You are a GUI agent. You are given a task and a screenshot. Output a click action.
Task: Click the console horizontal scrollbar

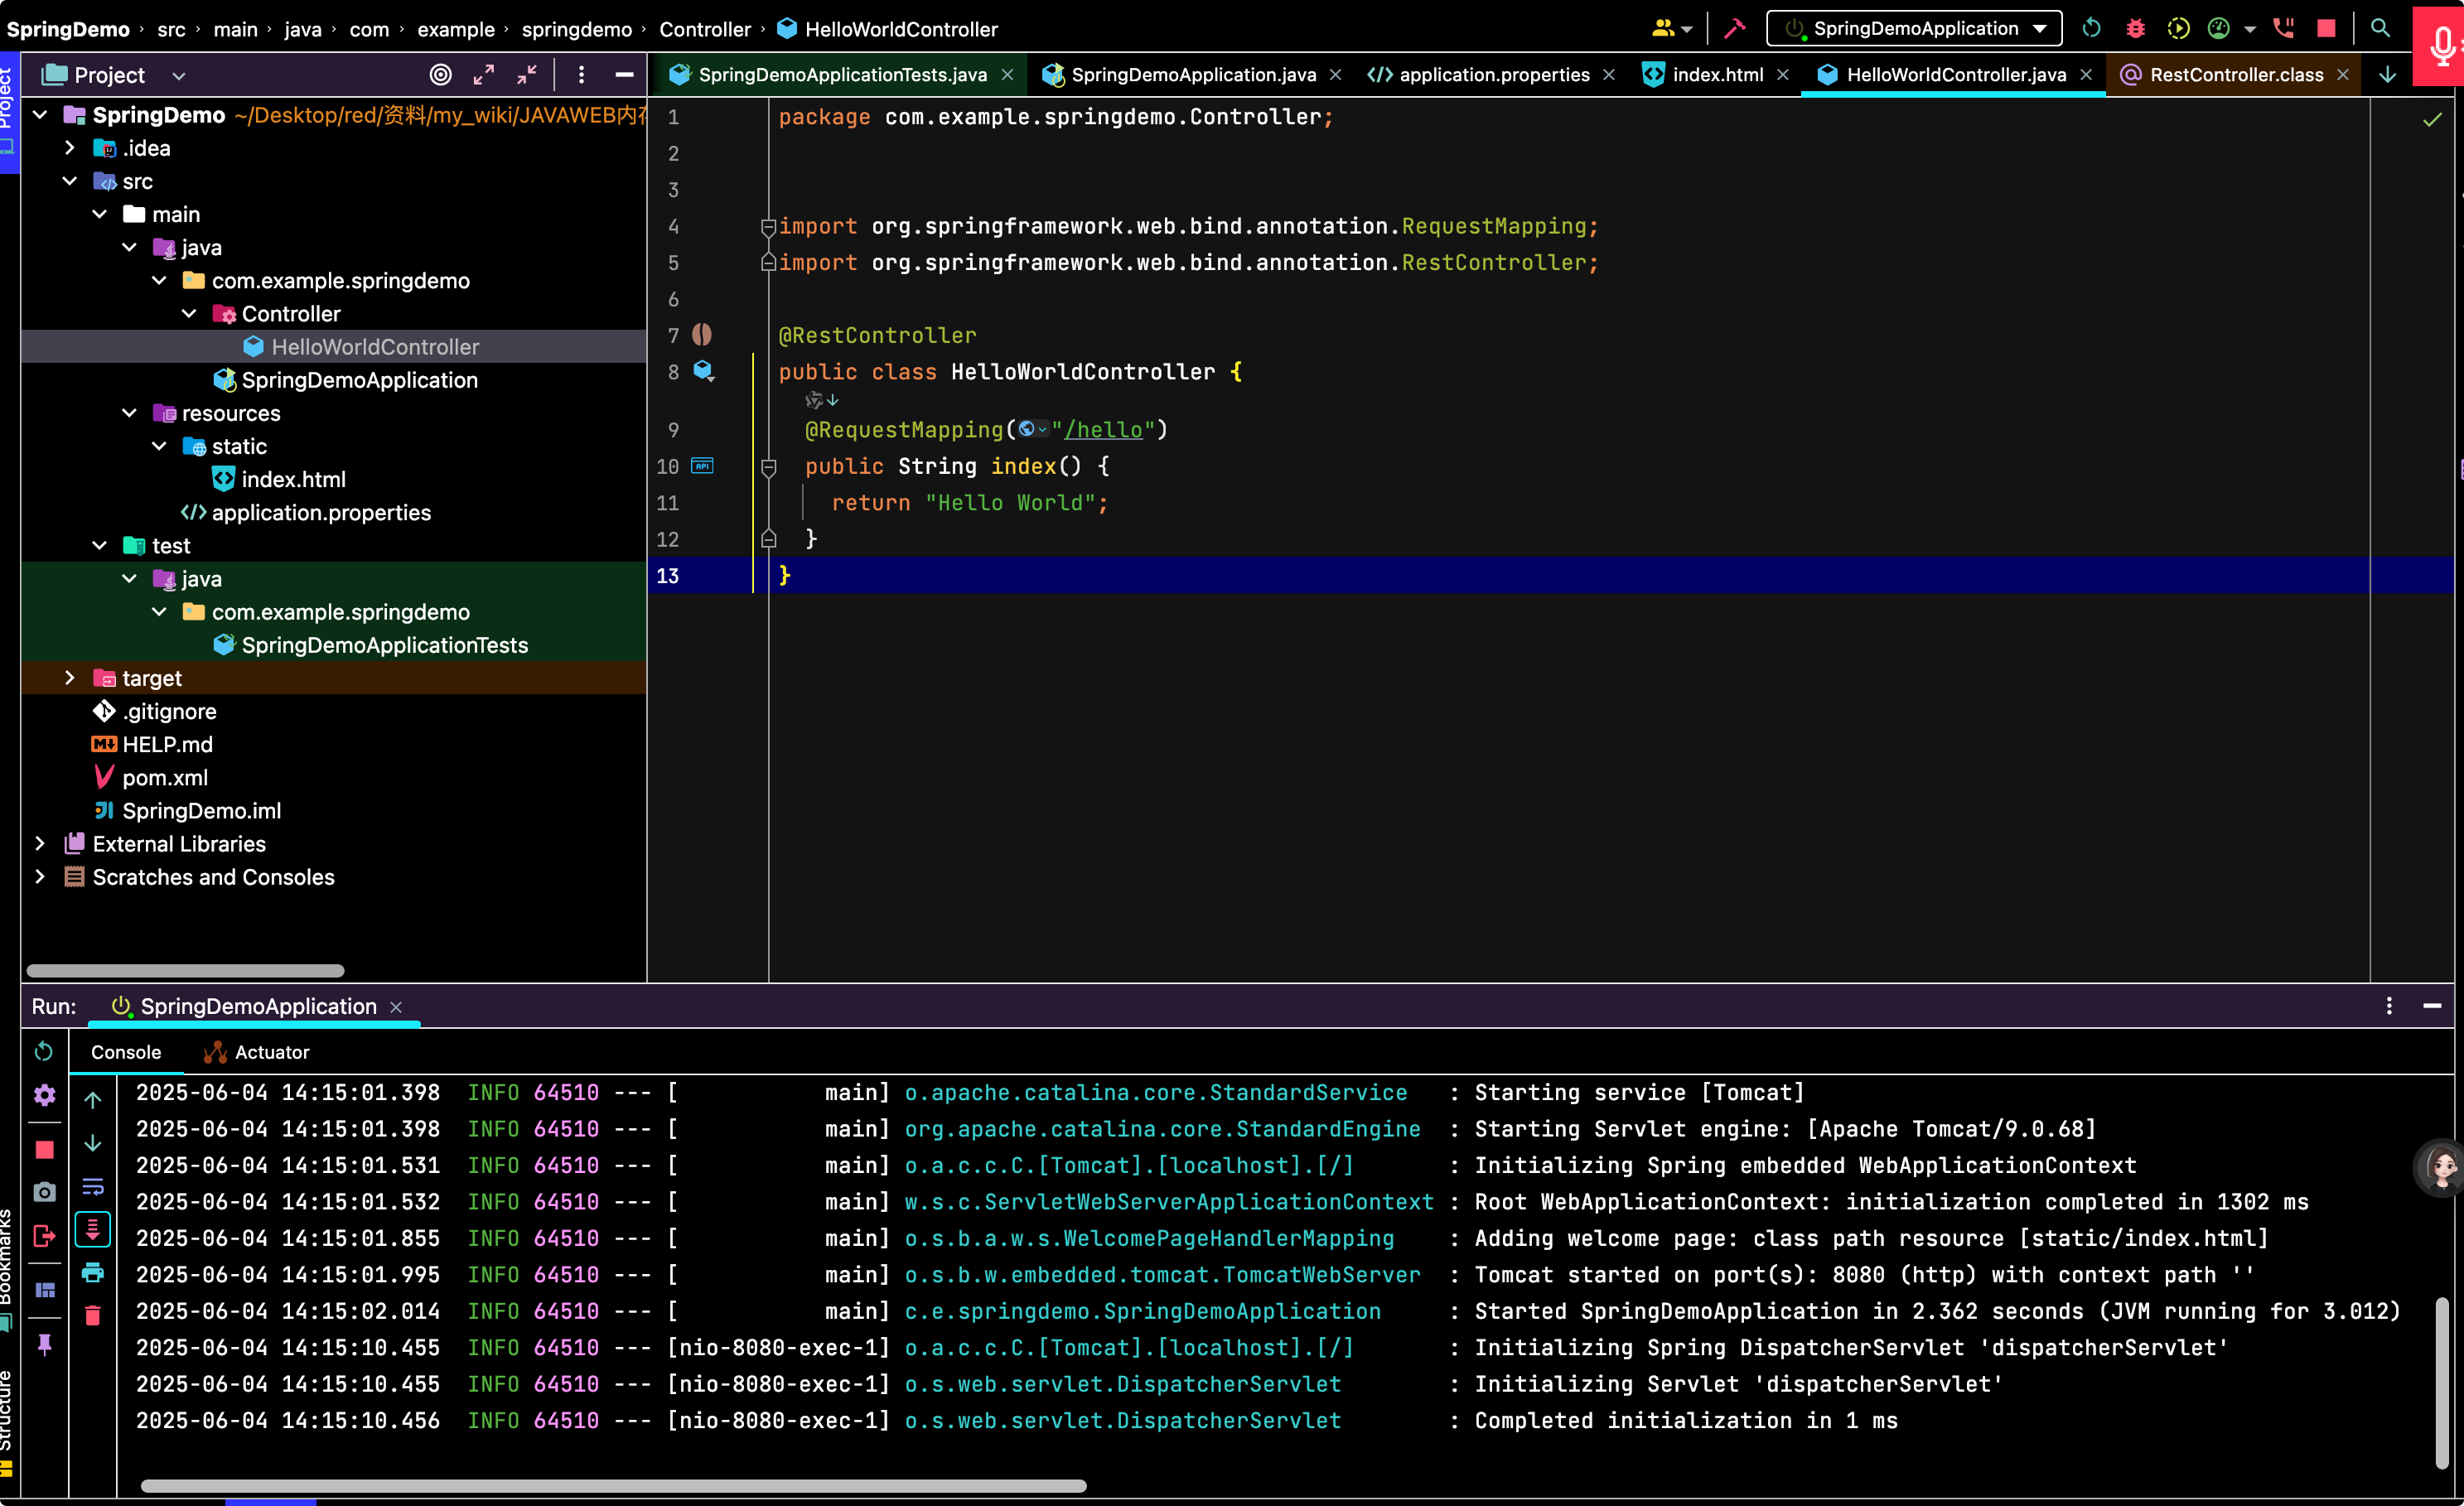613,1486
